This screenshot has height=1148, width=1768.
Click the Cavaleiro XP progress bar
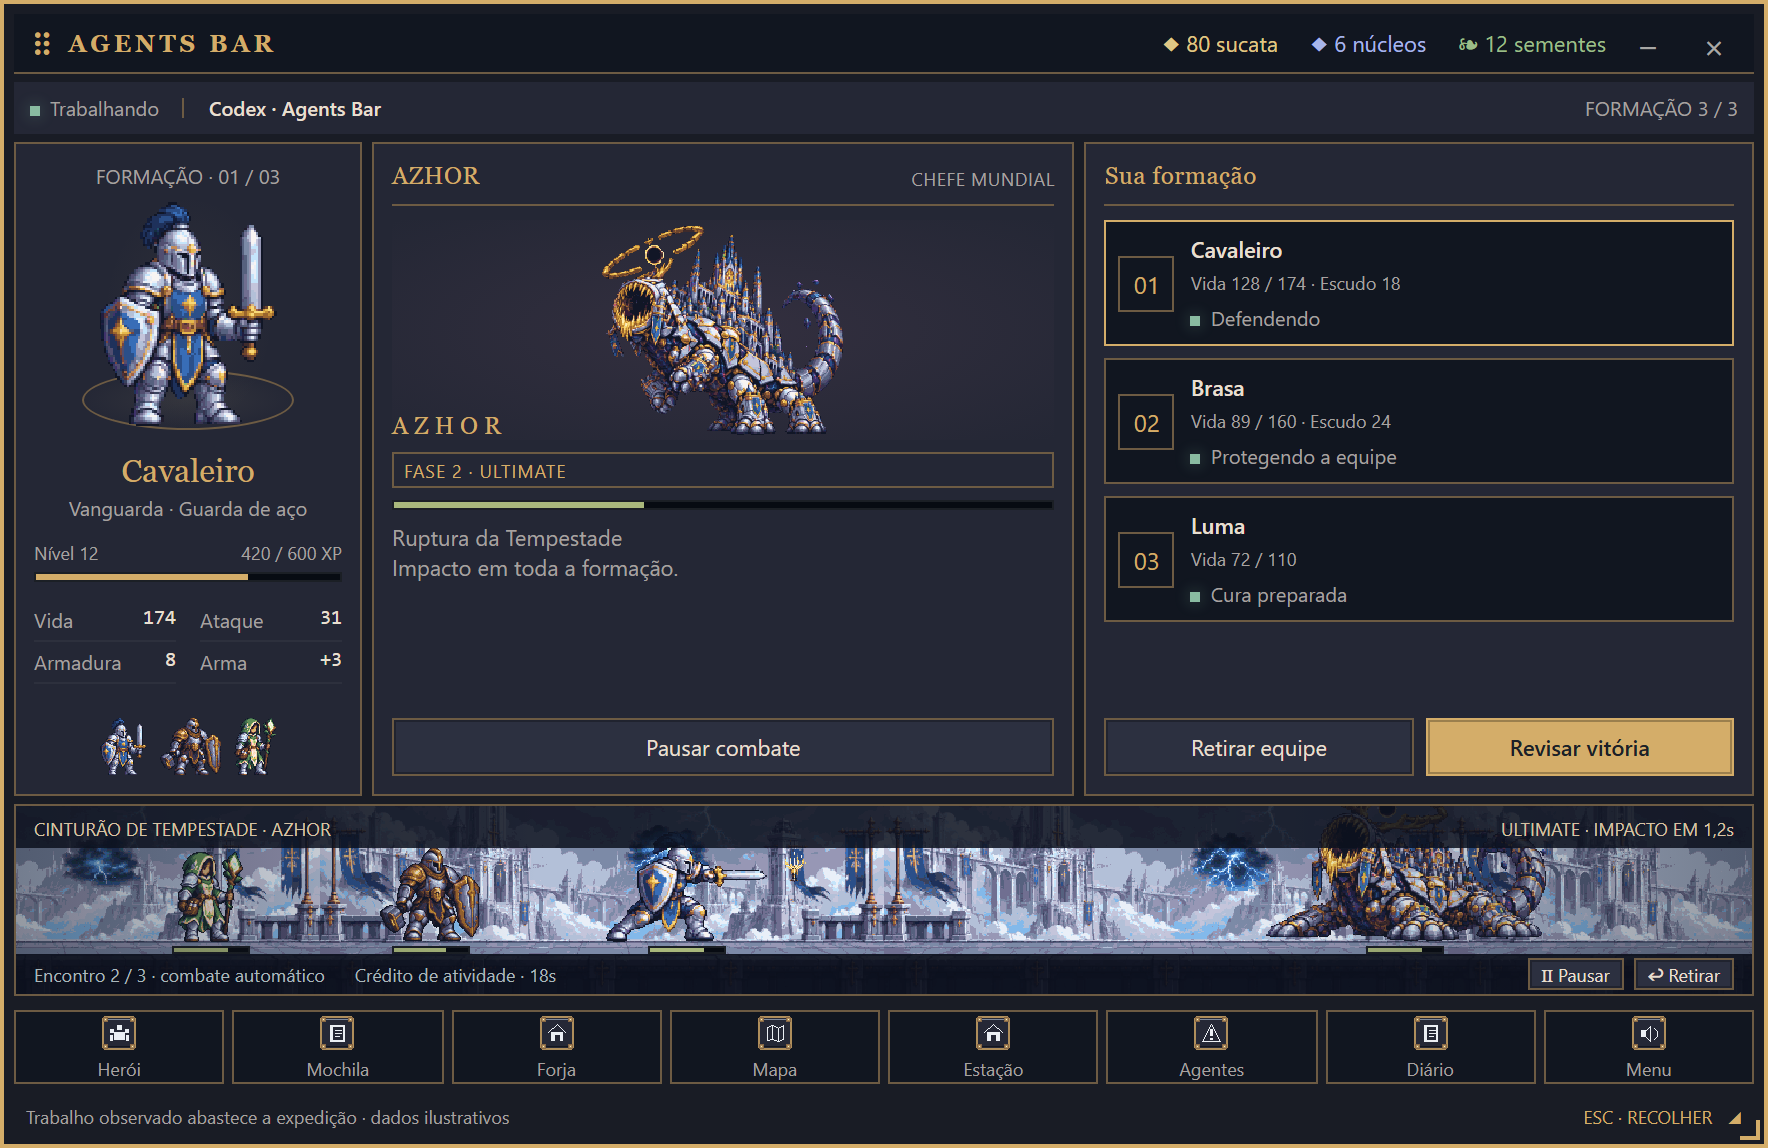pyautogui.click(x=188, y=577)
